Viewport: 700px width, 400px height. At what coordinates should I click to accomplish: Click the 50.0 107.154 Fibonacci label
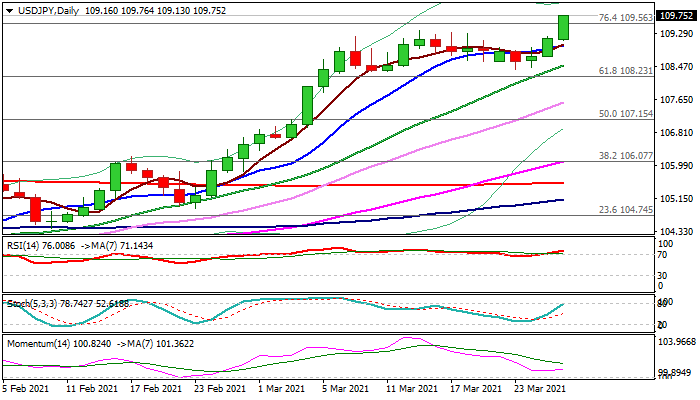pos(625,114)
